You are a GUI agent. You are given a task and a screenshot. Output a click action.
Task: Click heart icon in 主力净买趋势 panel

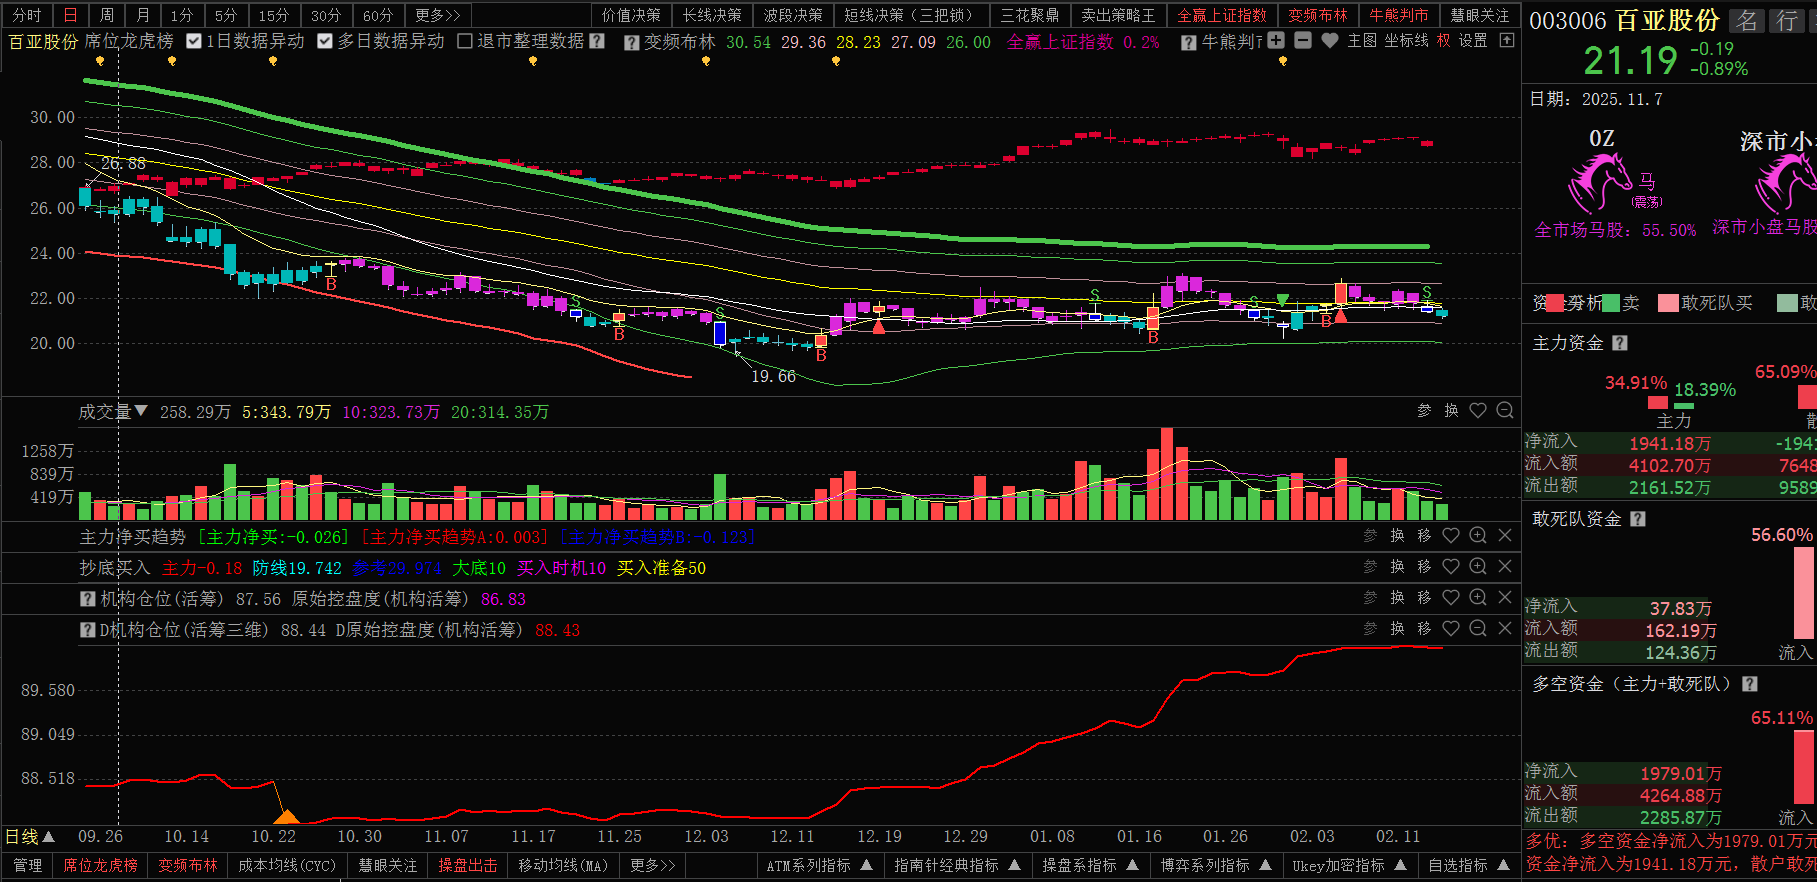(1451, 536)
